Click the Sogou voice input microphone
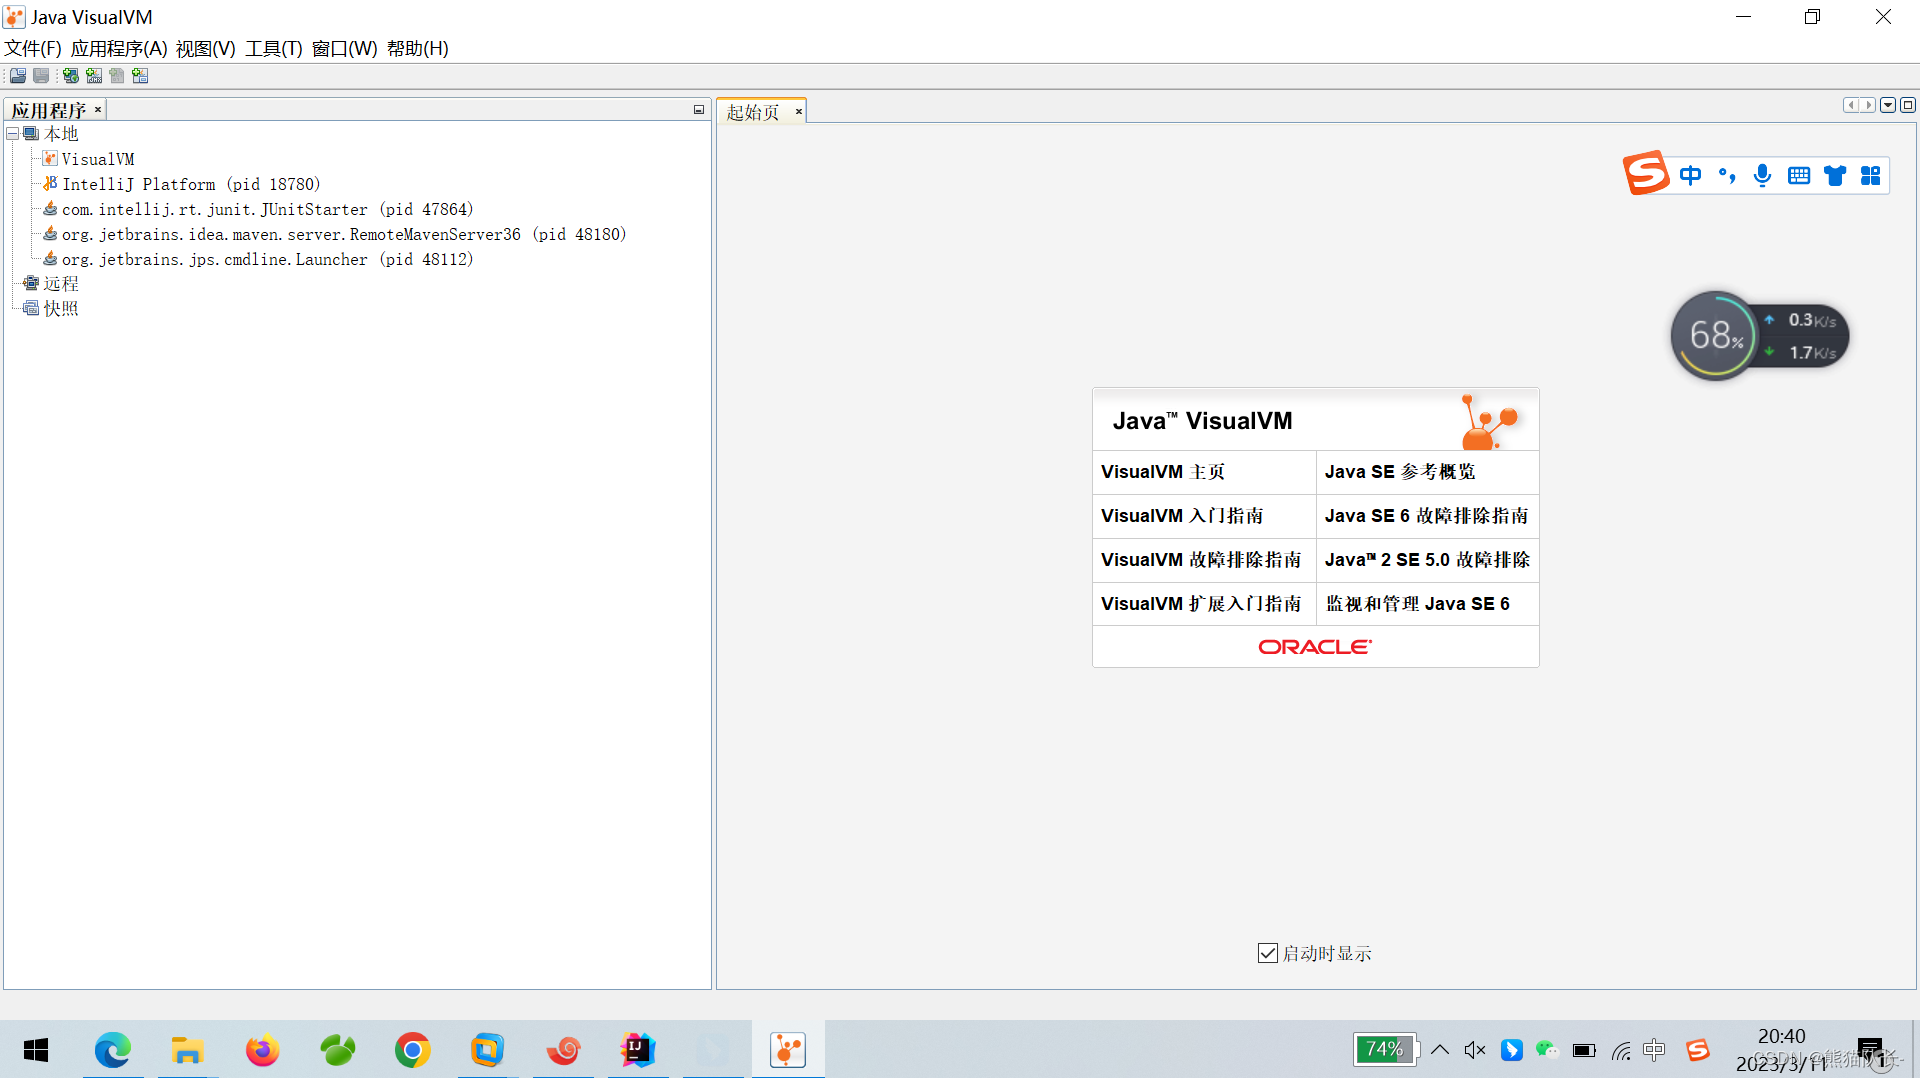The width and height of the screenshot is (1920, 1078). [x=1763, y=176]
